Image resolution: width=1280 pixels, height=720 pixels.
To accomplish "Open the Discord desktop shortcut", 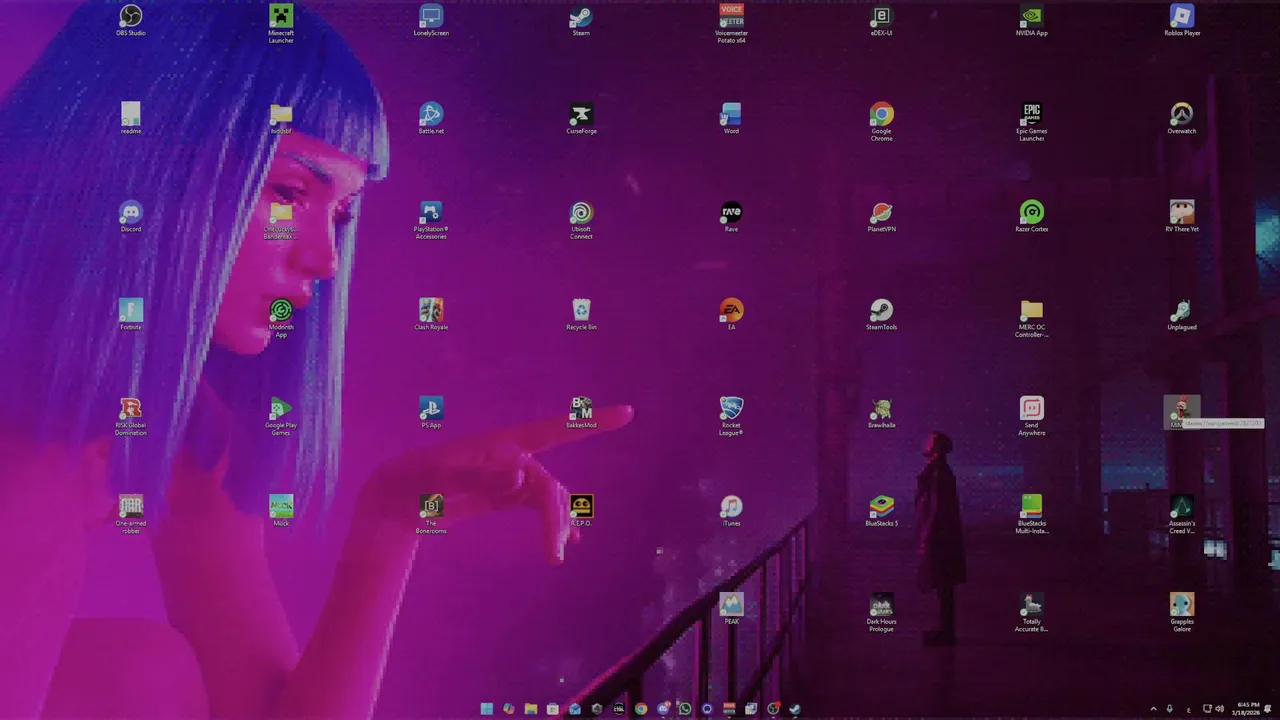I will coord(131,217).
